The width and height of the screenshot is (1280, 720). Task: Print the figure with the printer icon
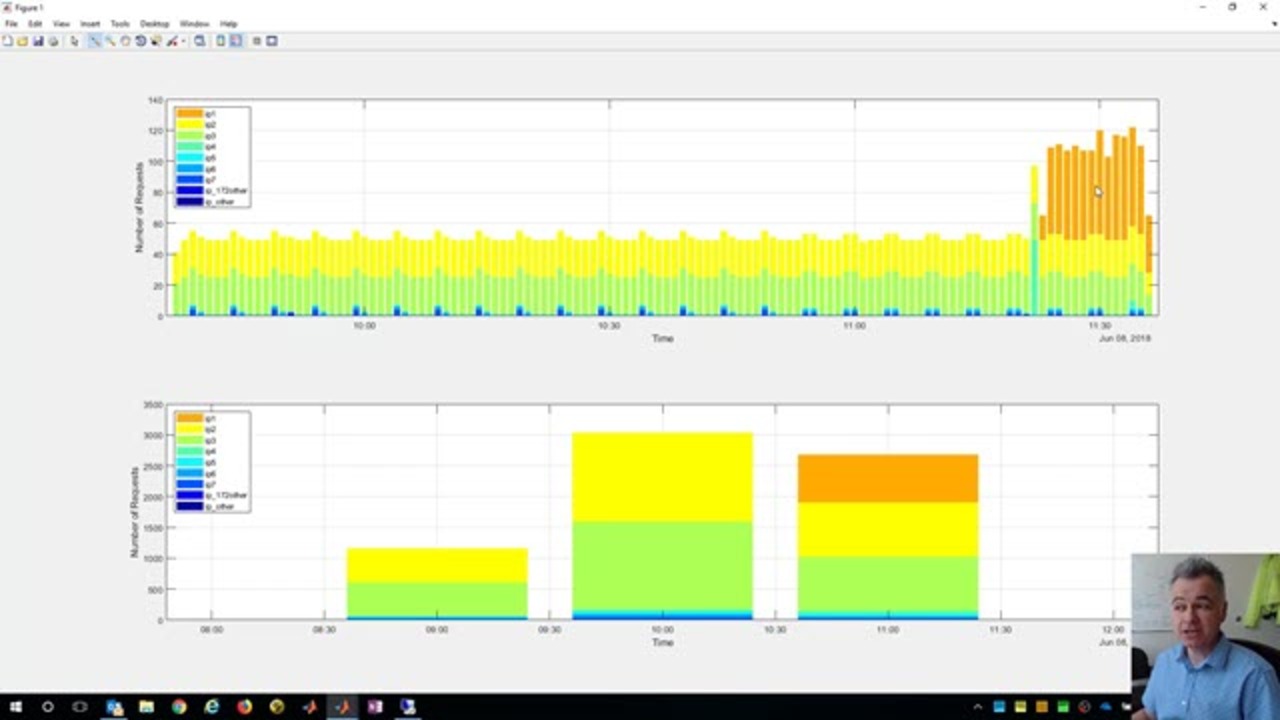point(53,41)
